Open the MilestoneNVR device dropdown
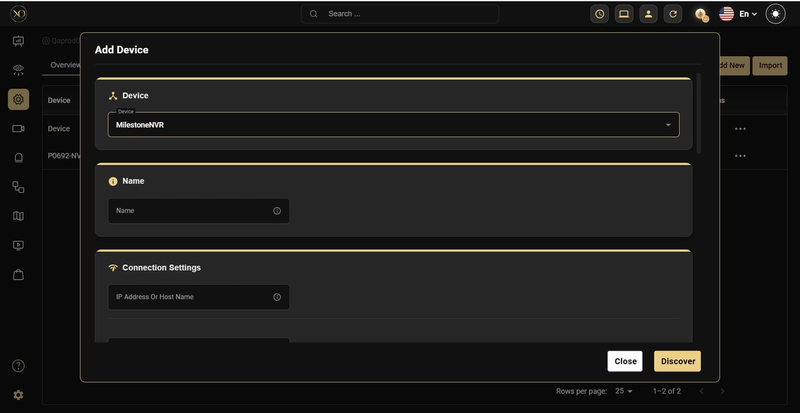Screen dimensions: 800x413 pyautogui.click(x=393, y=125)
